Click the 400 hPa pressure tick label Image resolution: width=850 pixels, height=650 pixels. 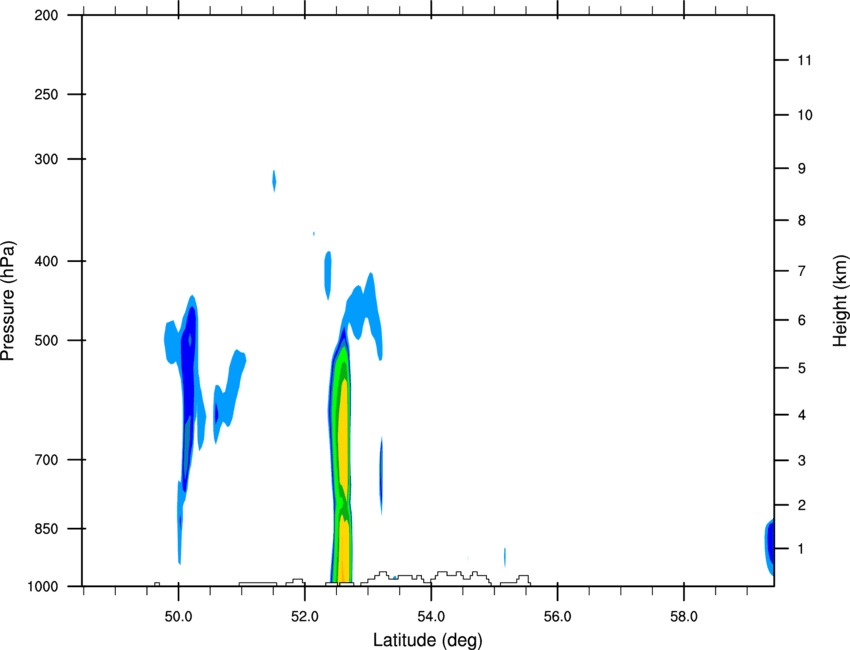coord(46,261)
